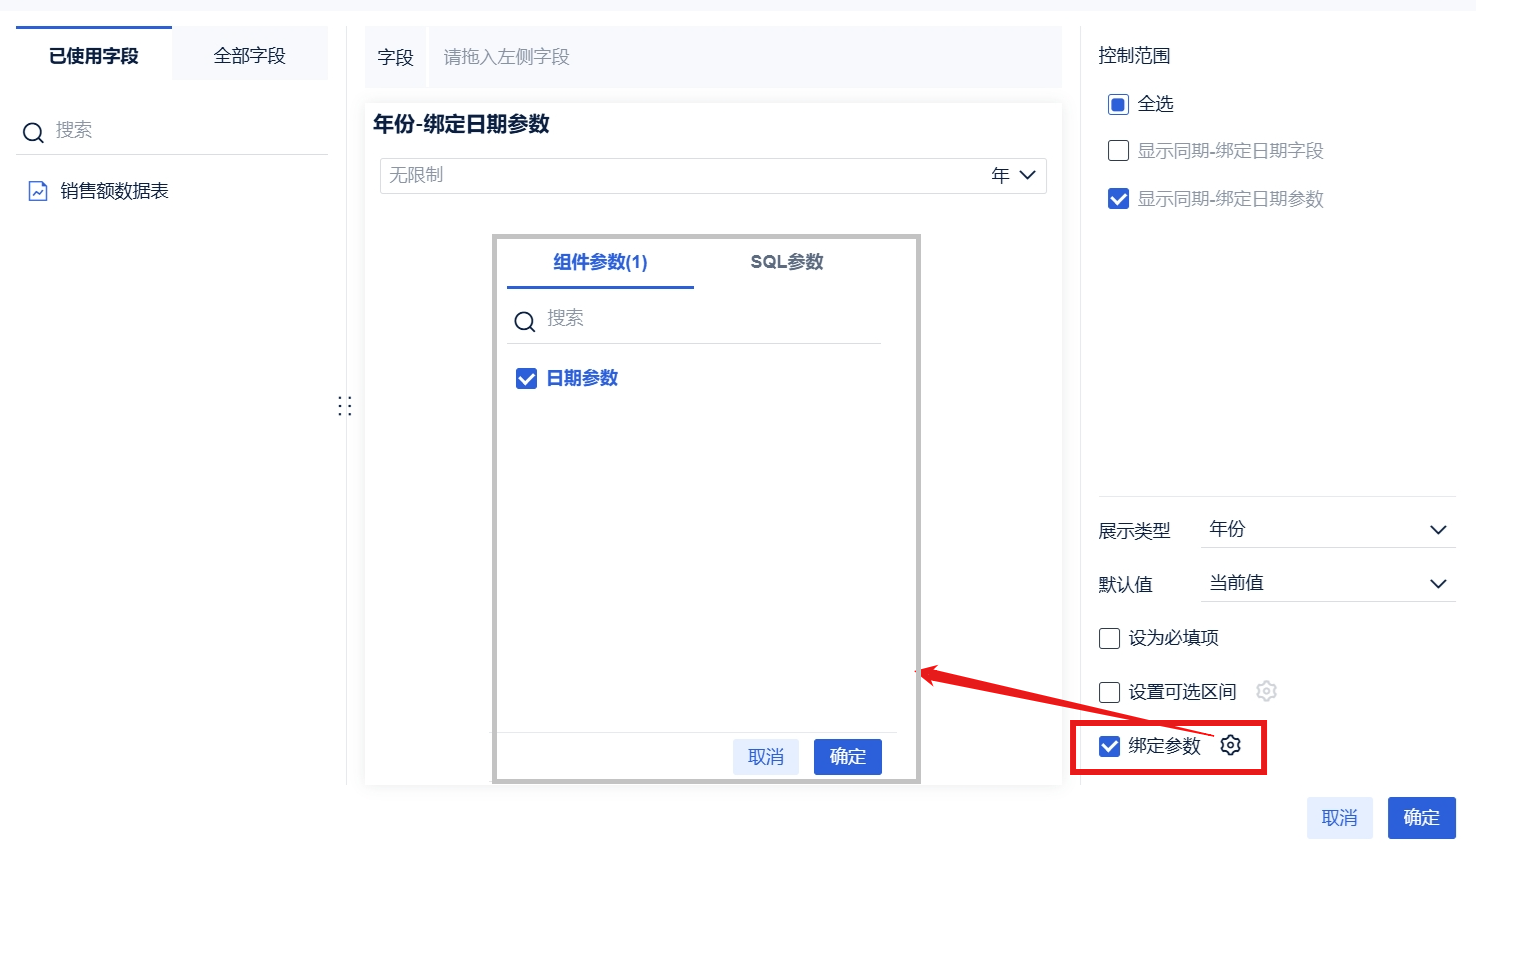Viewport: 1536px width, 960px height.
Task: Click the search magnifier icon in the left field panel
Action: pyautogui.click(x=33, y=132)
